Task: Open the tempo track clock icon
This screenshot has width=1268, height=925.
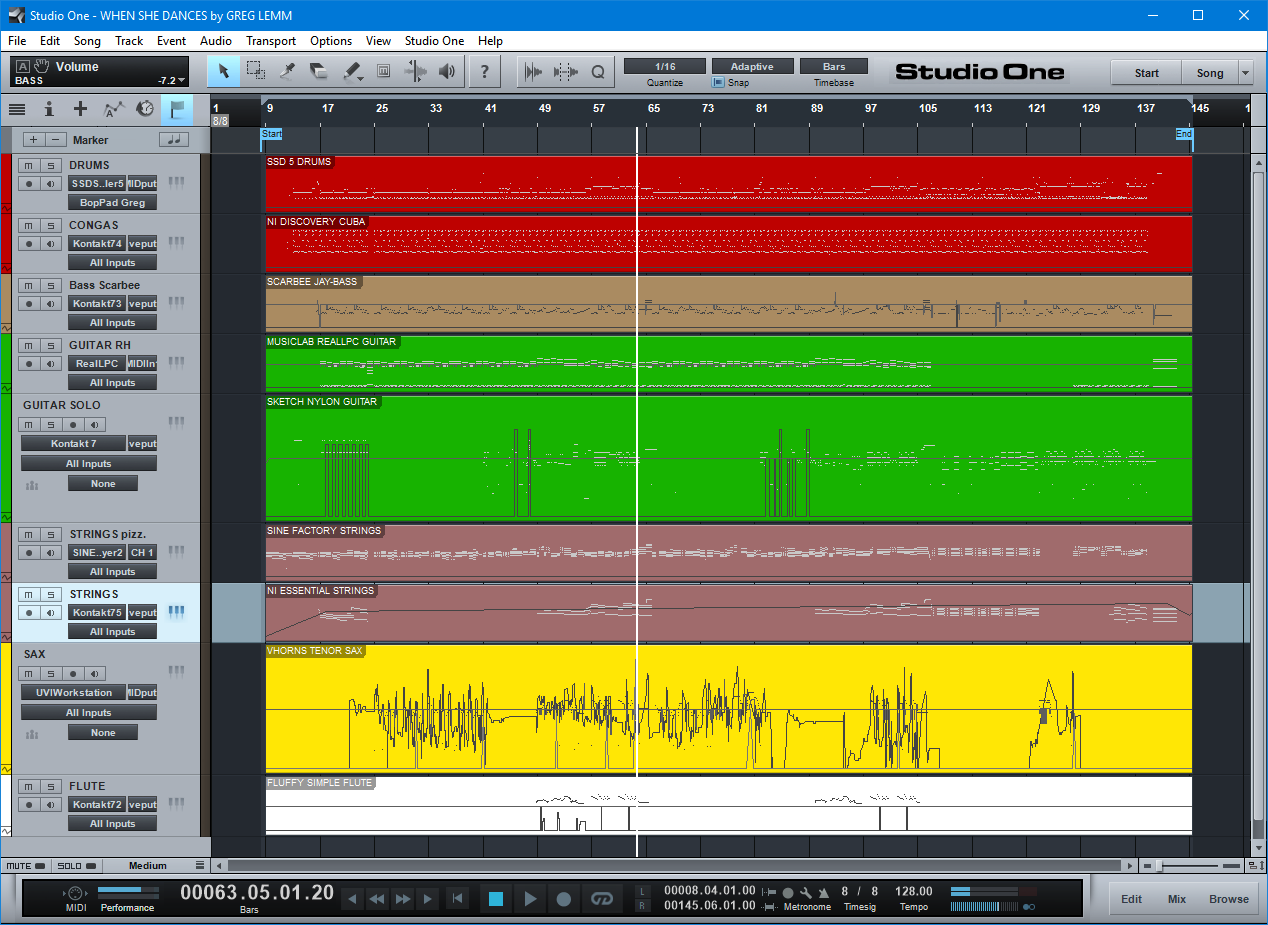Action: point(145,109)
